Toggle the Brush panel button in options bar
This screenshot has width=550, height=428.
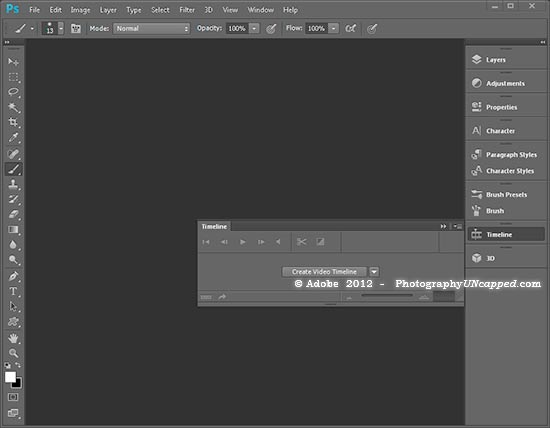point(75,28)
